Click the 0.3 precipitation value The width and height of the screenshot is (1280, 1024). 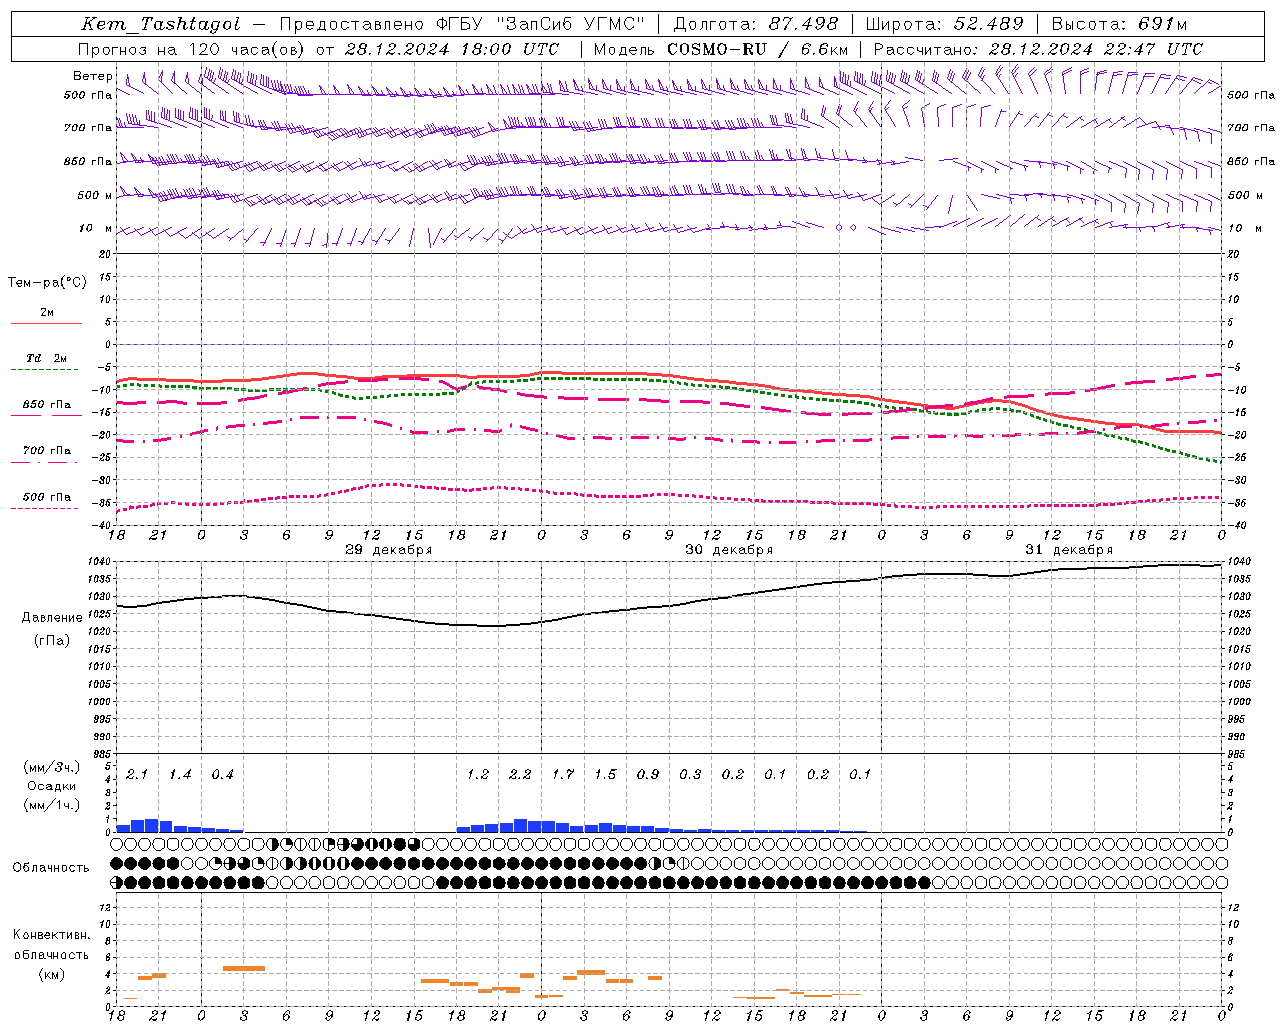pos(690,775)
